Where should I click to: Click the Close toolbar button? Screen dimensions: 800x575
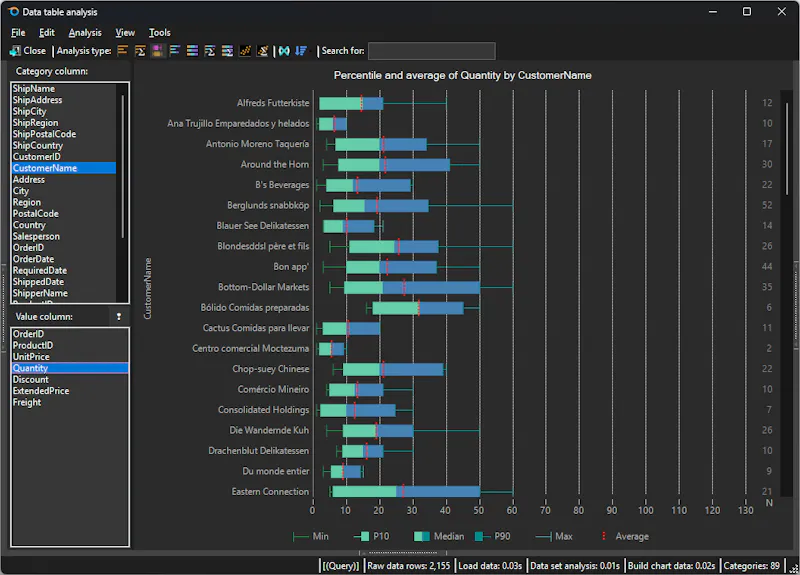[x=28, y=51]
